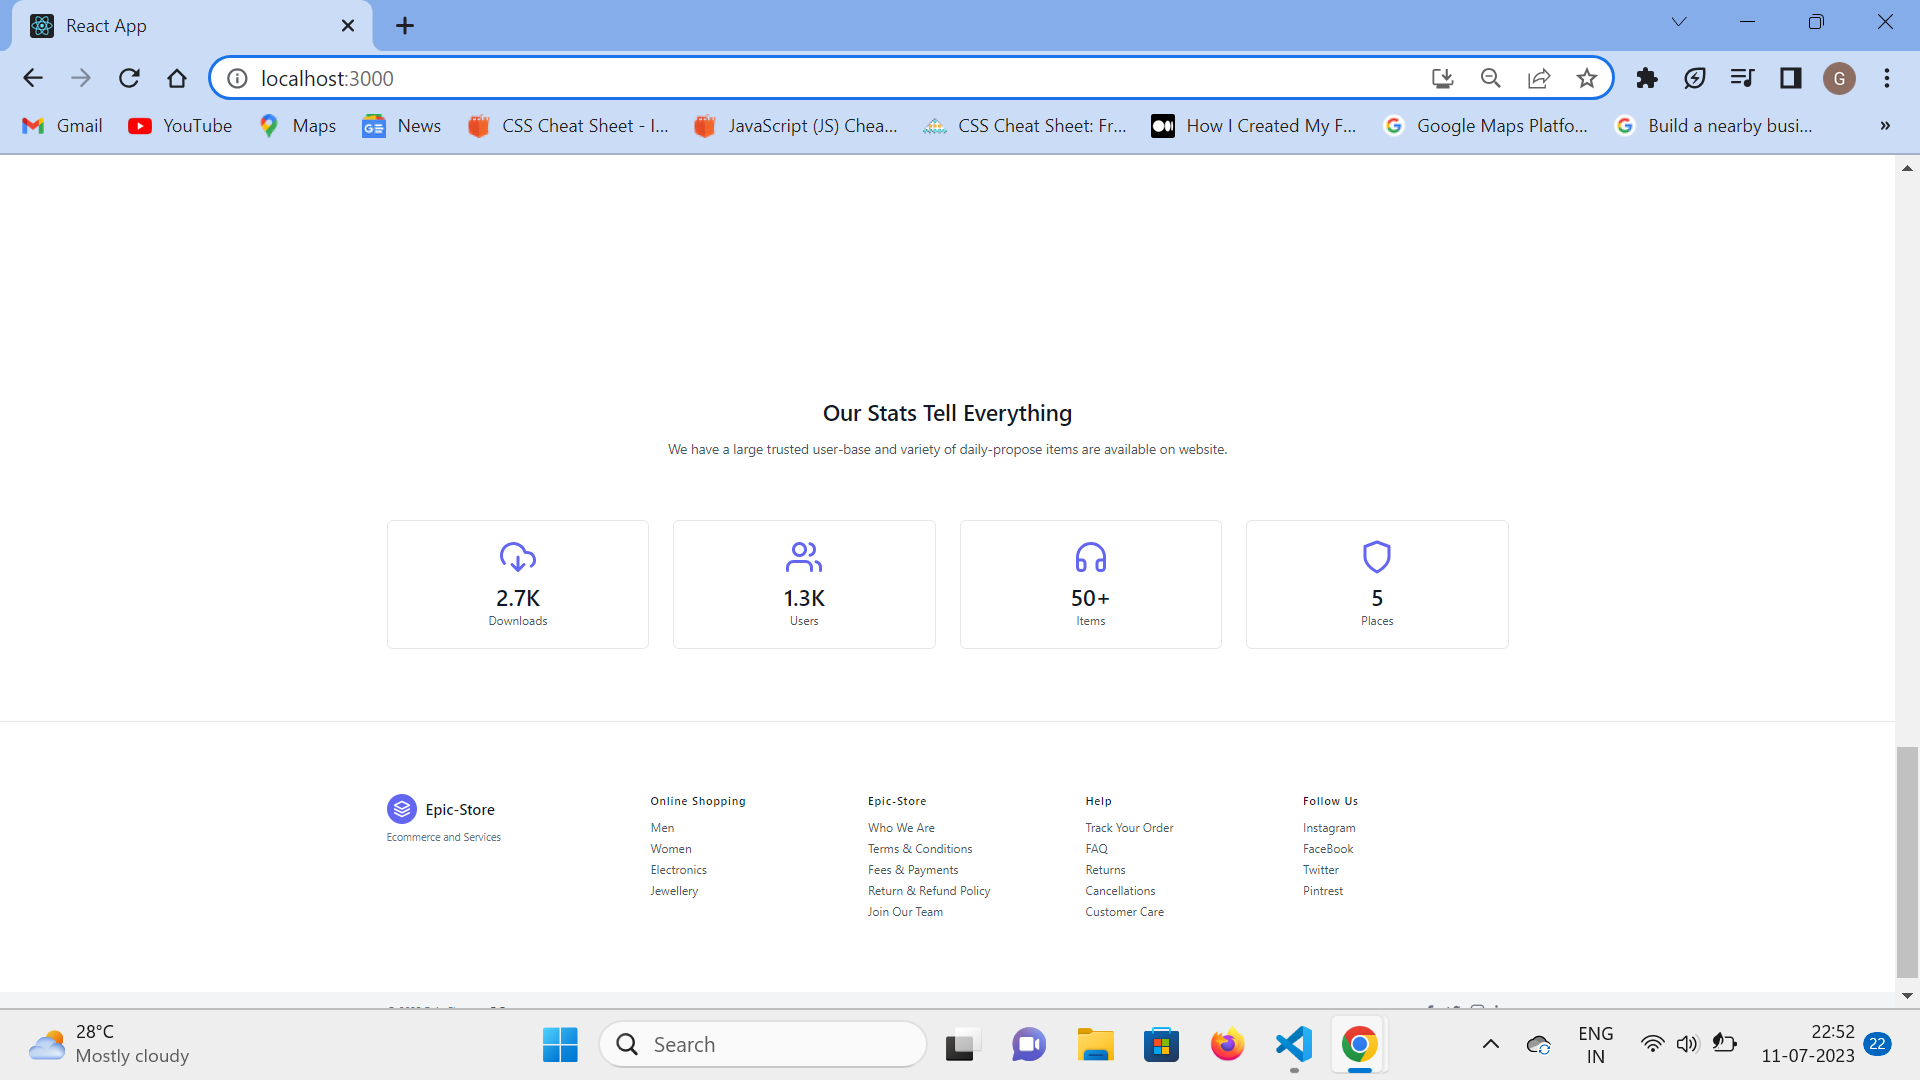Toggle the browser side panel
The width and height of the screenshot is (1920, 1080).
[1790, 78]
